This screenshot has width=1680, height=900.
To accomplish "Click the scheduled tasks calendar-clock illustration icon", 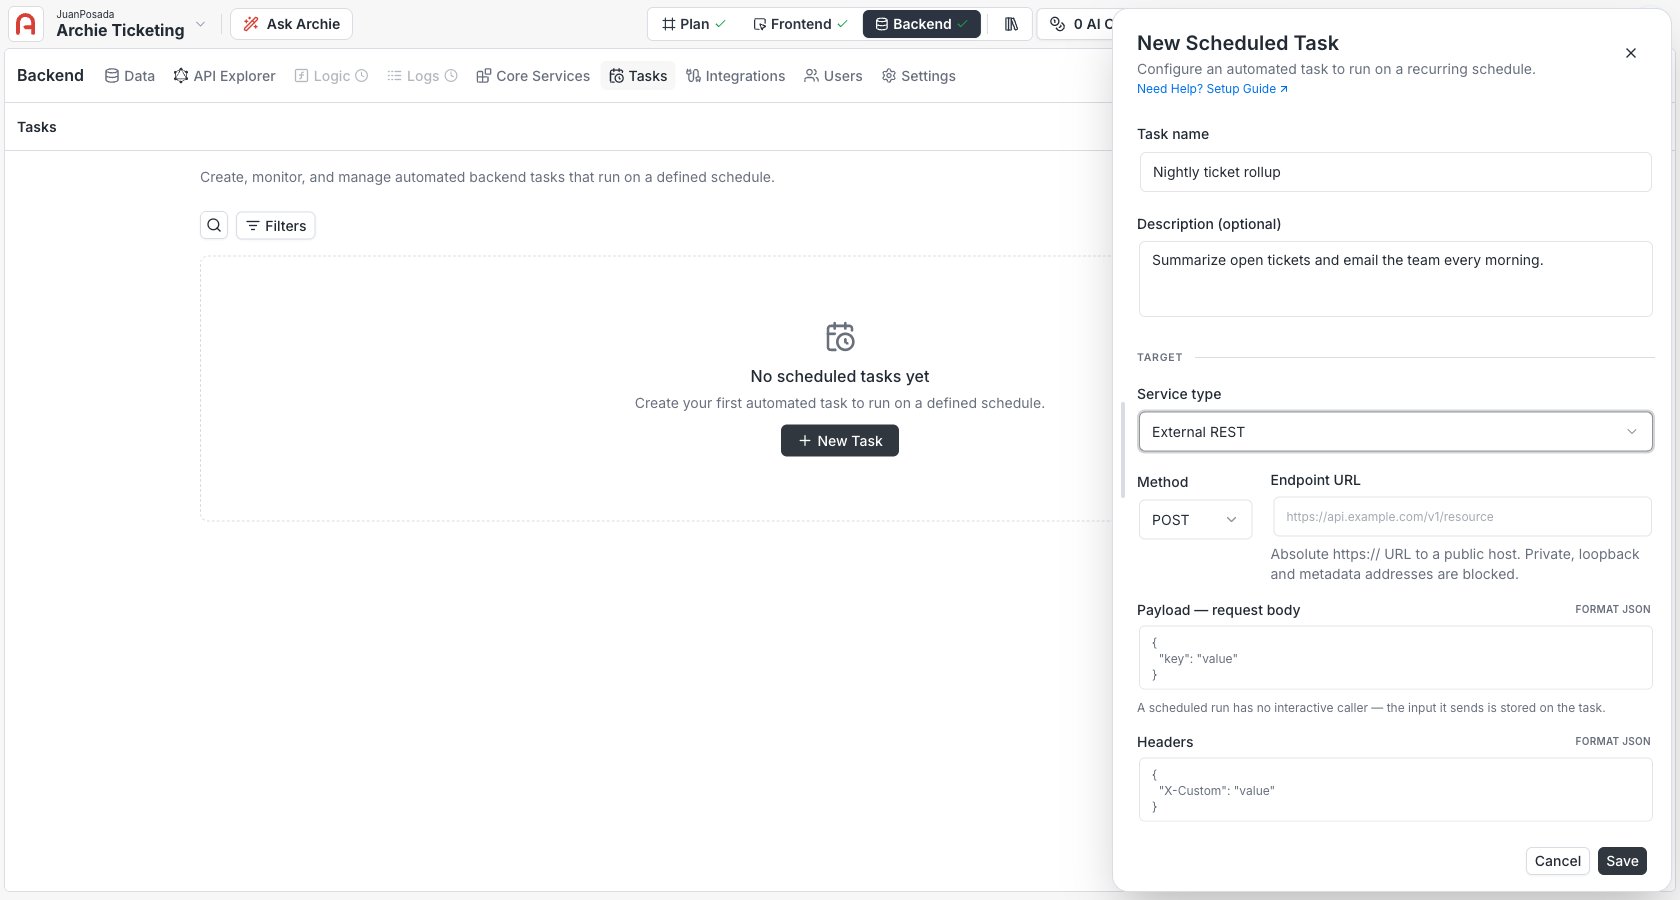I will [840, 337].
